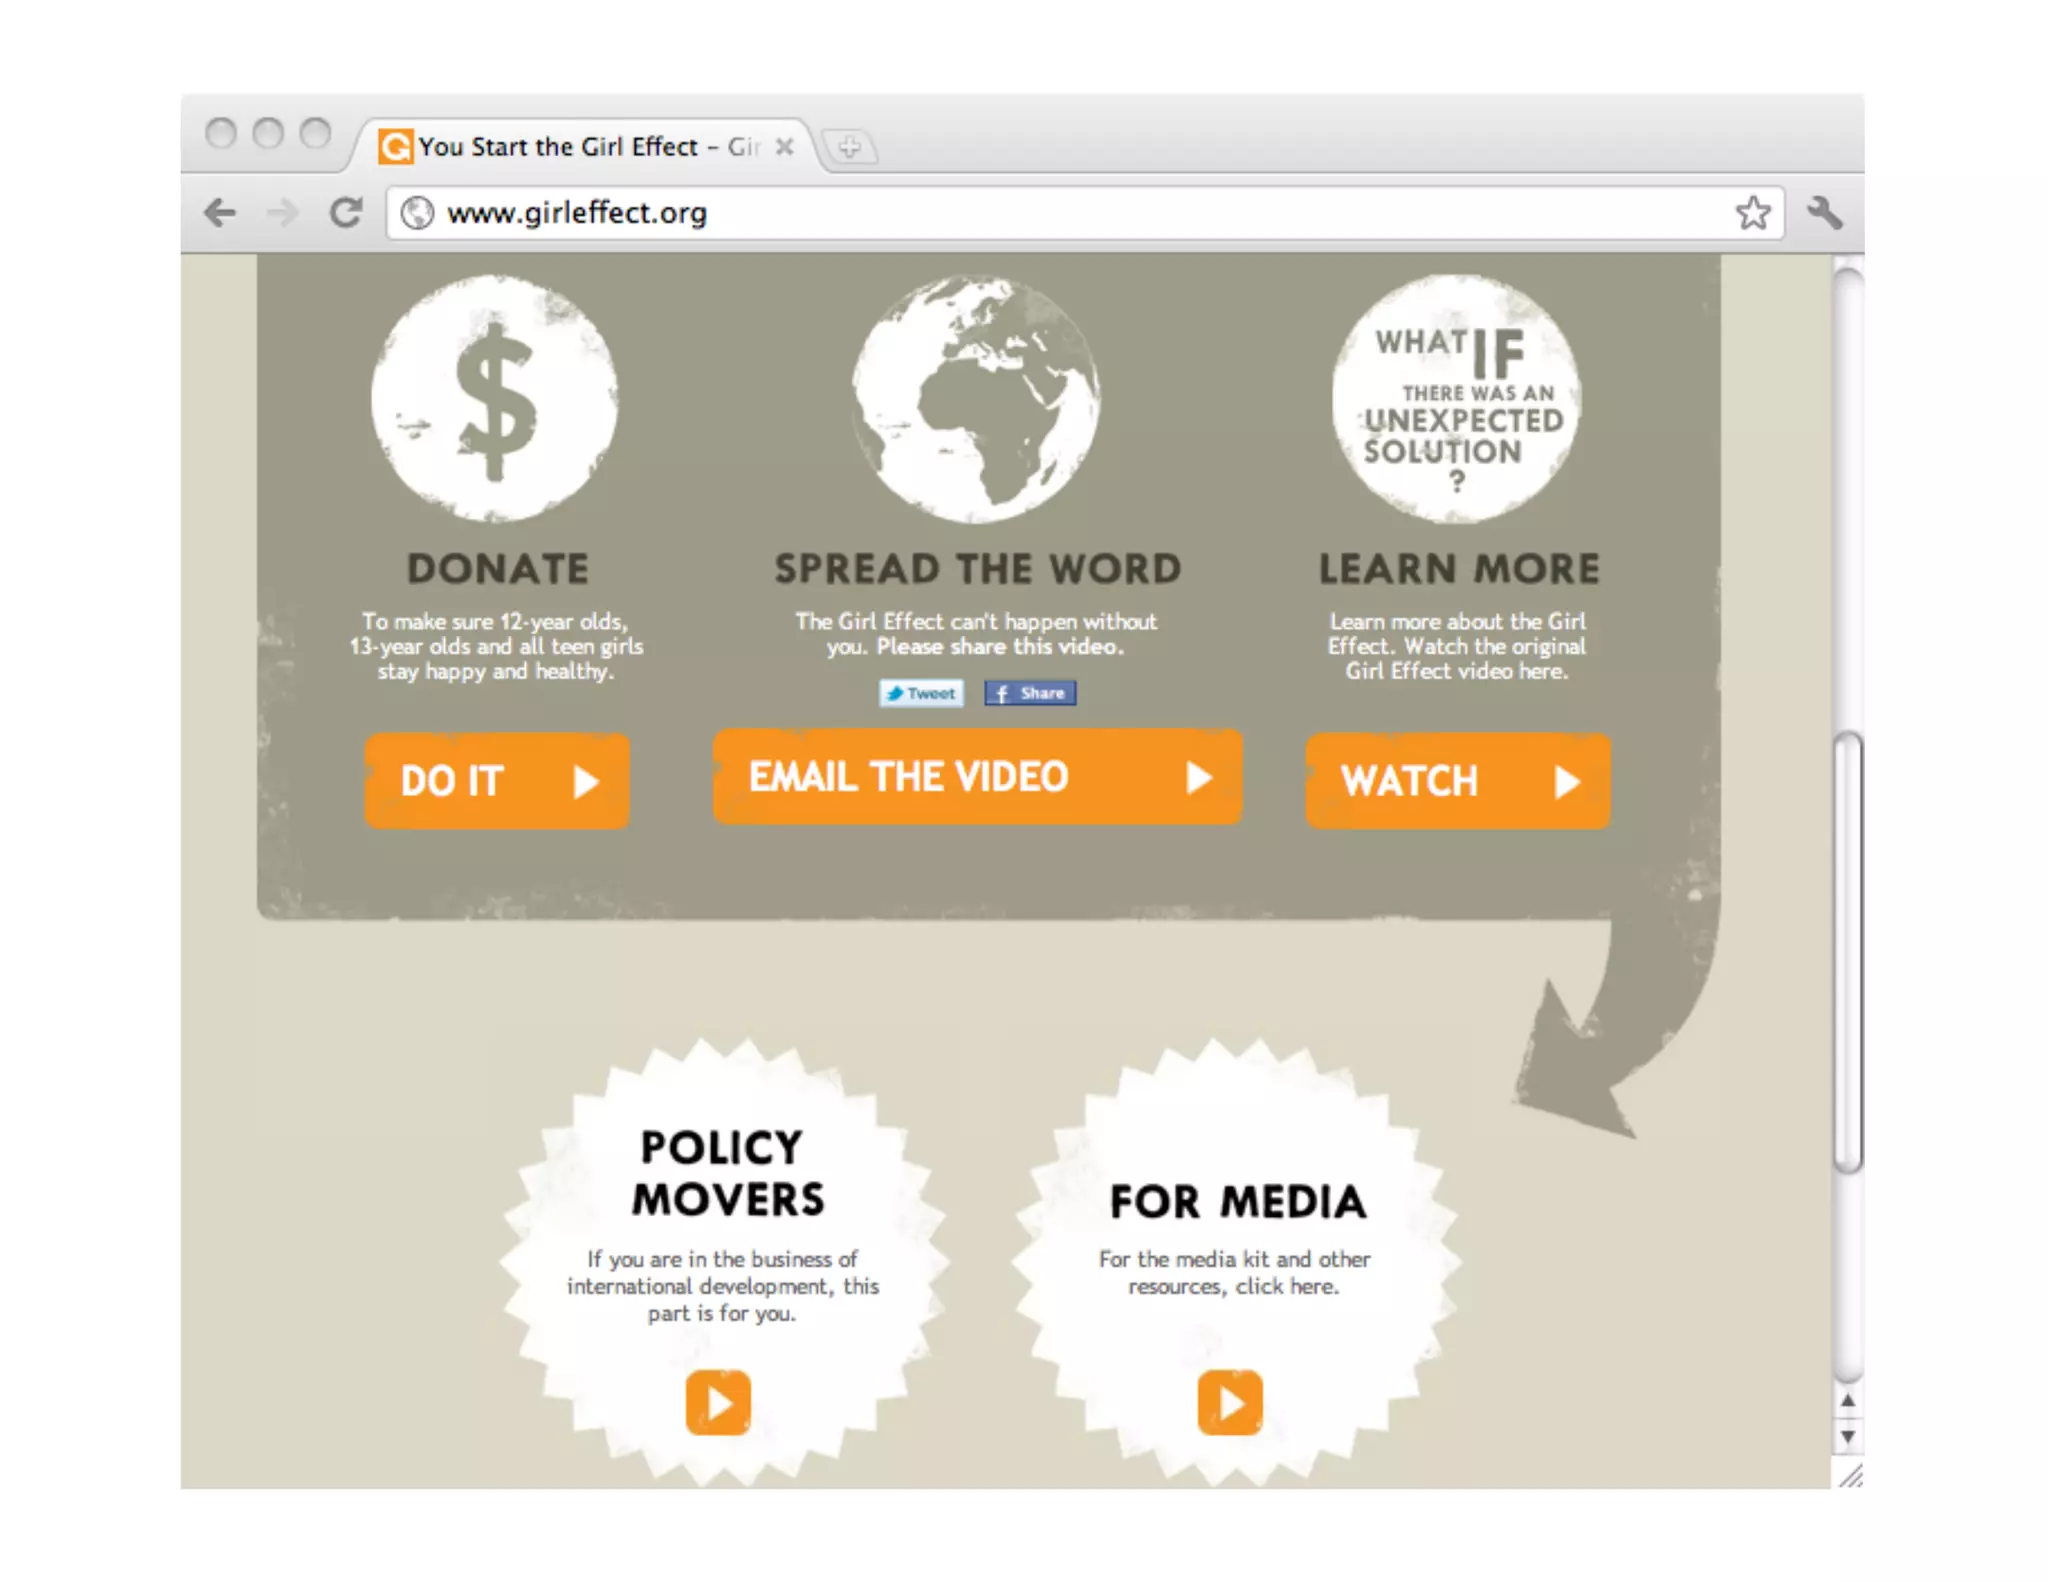Reload the page with refresh icon
Viewport: 2048px width, 1582px height.
[x=346, y=212]
